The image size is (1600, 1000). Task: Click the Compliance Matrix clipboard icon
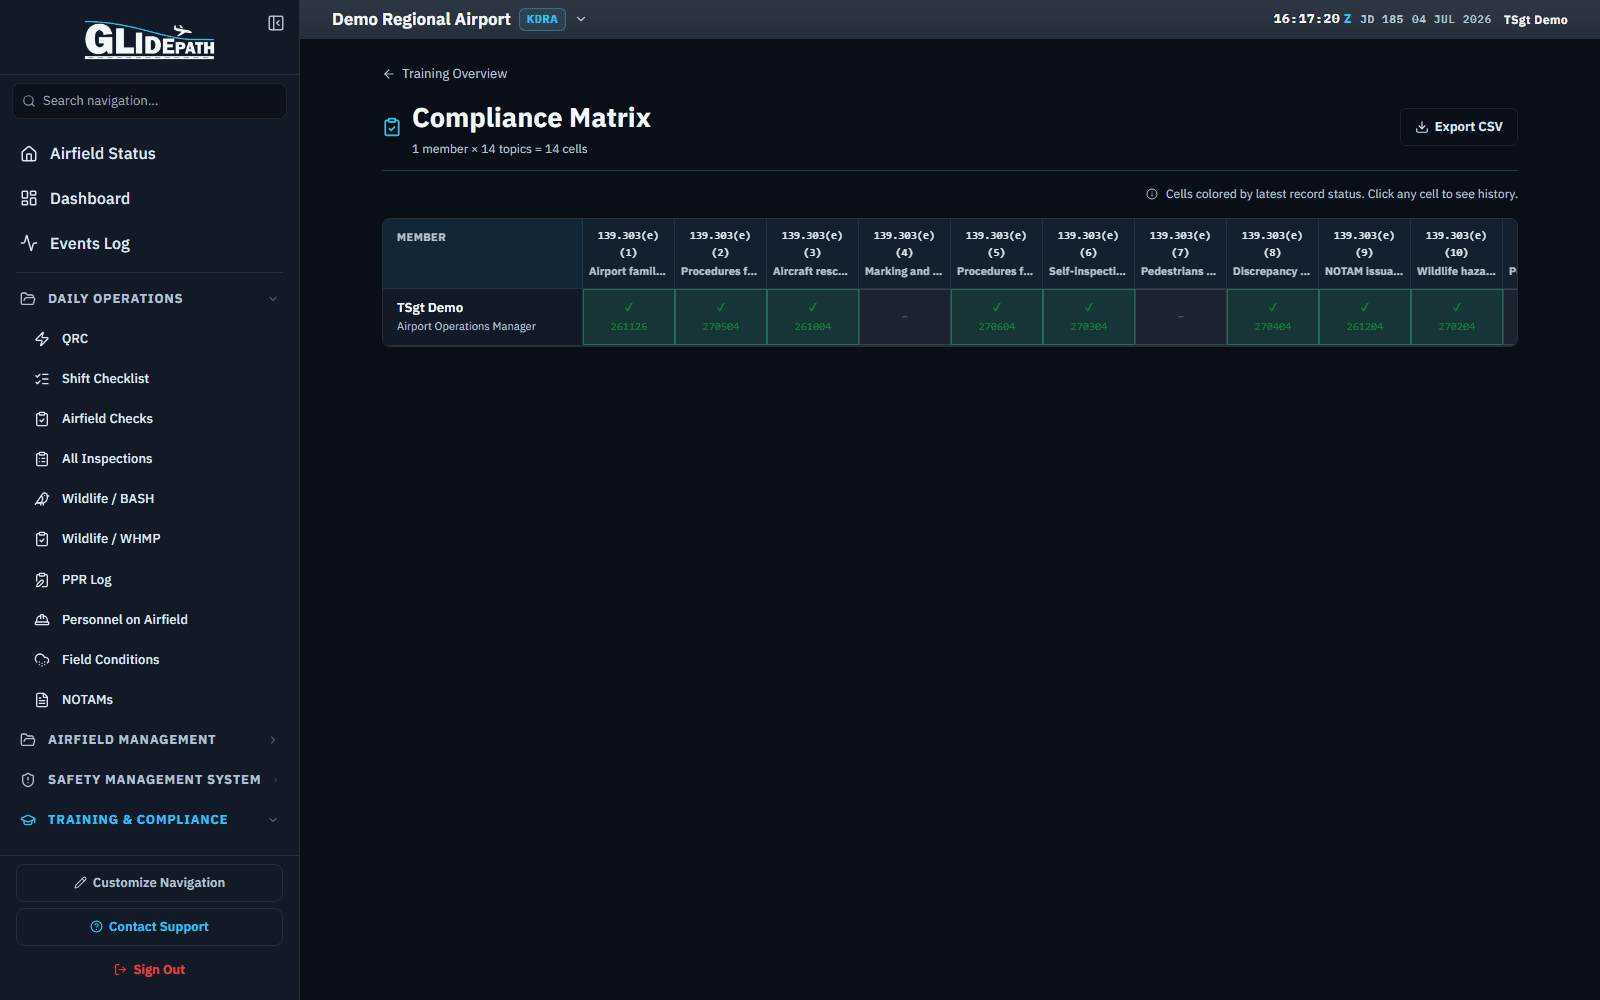(392, 127)
